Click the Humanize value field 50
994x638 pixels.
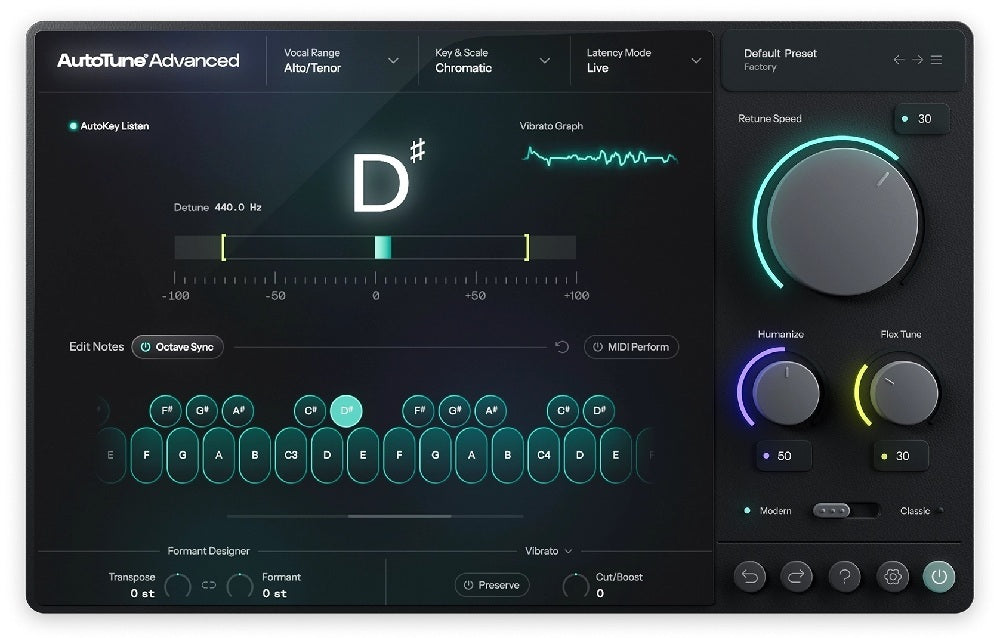tap(784, 455)
